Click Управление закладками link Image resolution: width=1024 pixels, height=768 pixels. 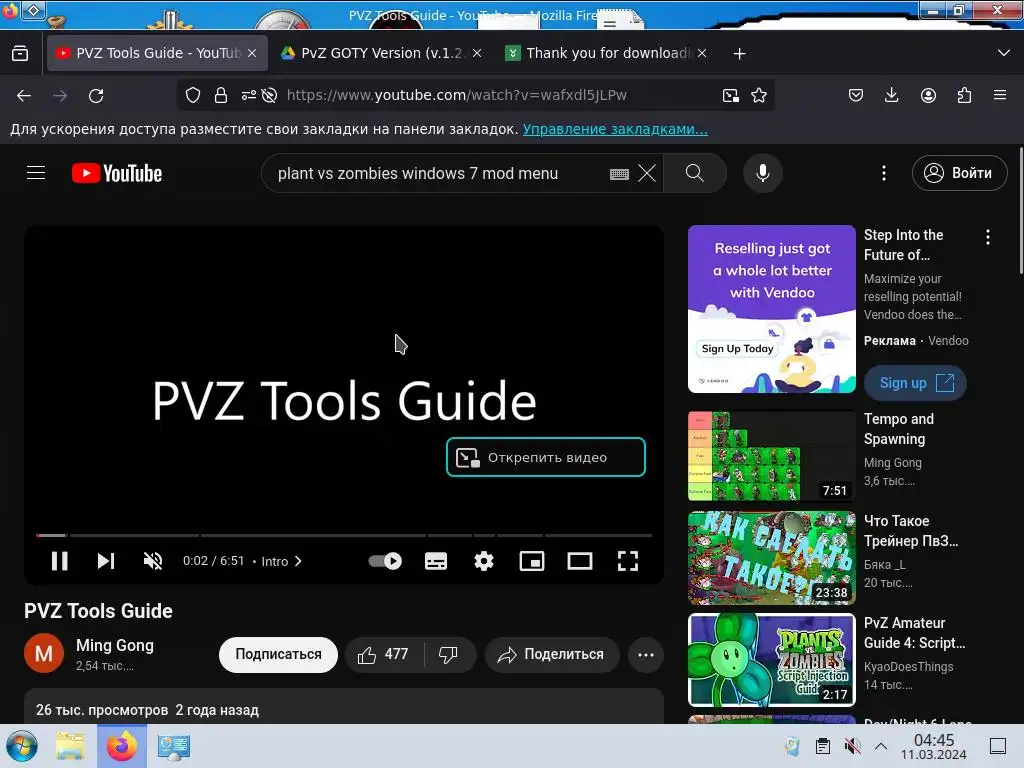(615, 129)
